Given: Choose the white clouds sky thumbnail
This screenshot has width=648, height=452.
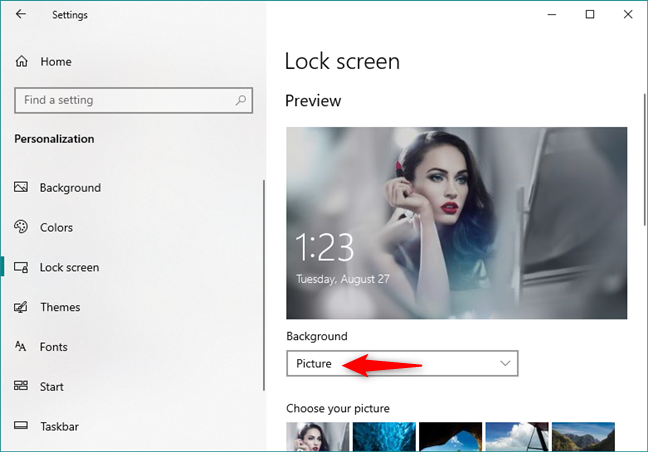Looking at the screenshot, I should (x=516, y=437).
